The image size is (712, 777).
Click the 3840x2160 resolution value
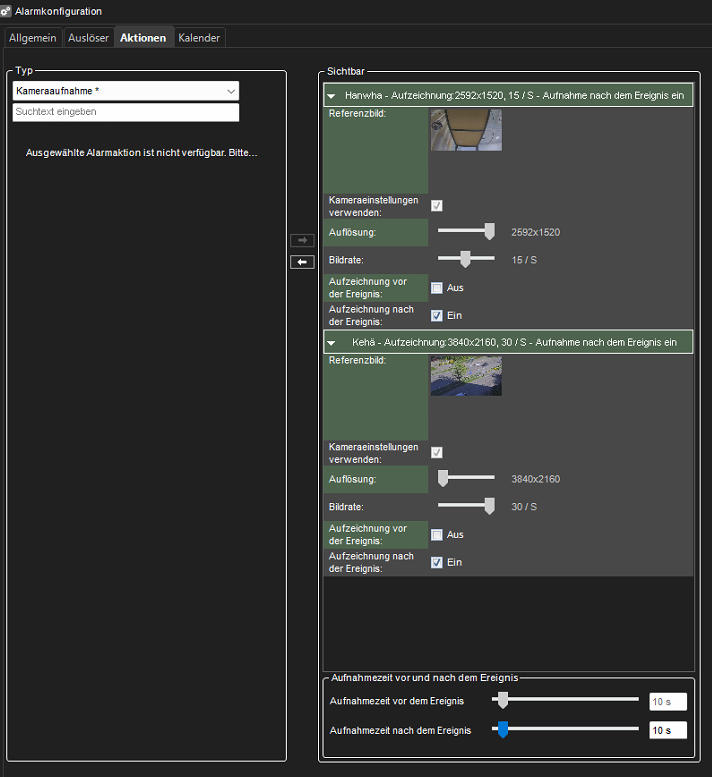pyautogui.click(x=536, y=479)
